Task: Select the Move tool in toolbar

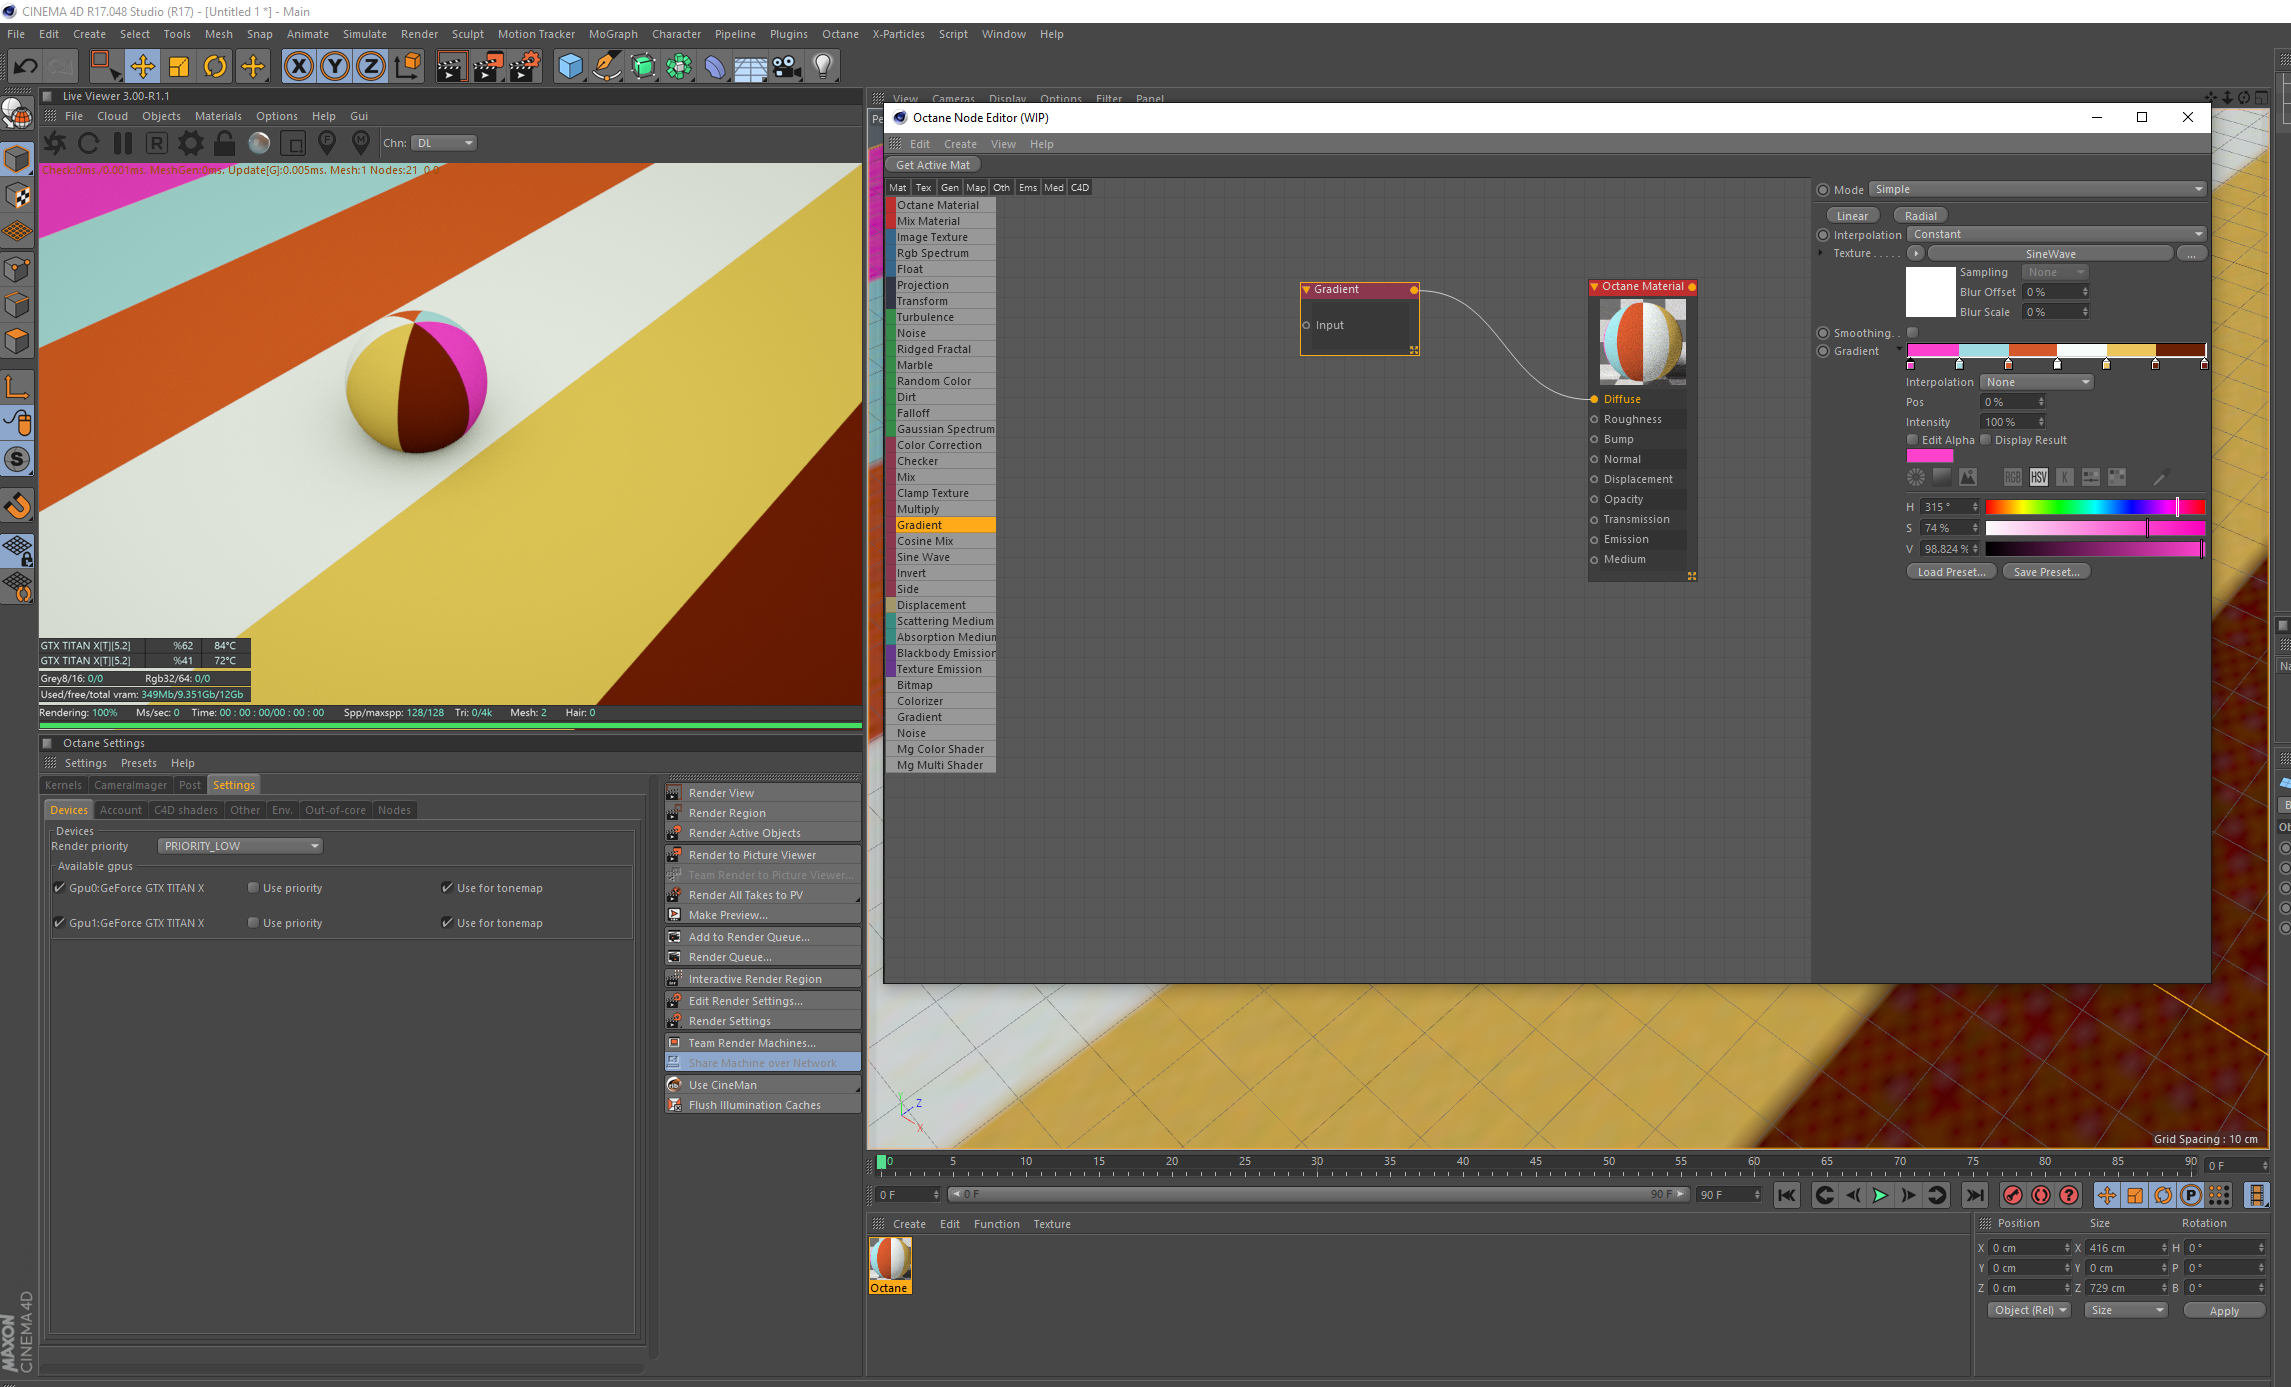Action: point(142,67)
